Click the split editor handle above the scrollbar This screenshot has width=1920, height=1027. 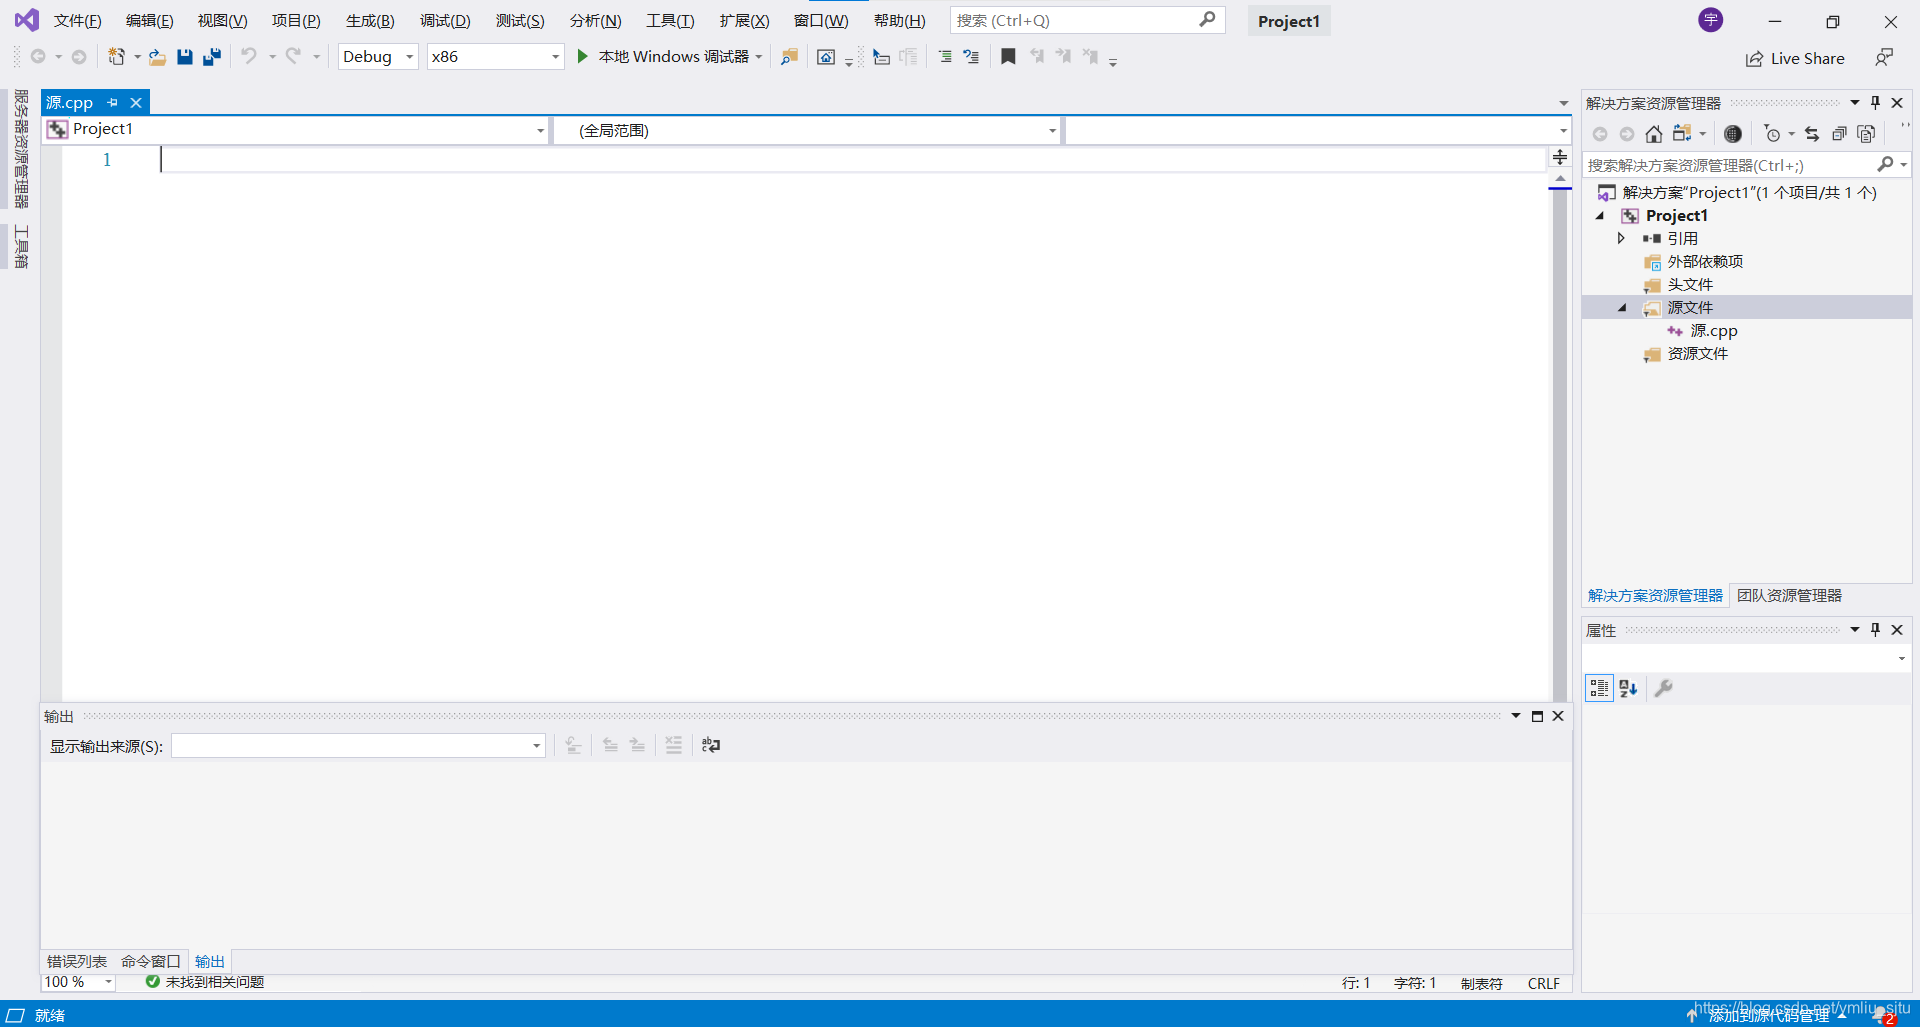[1560, 157]
